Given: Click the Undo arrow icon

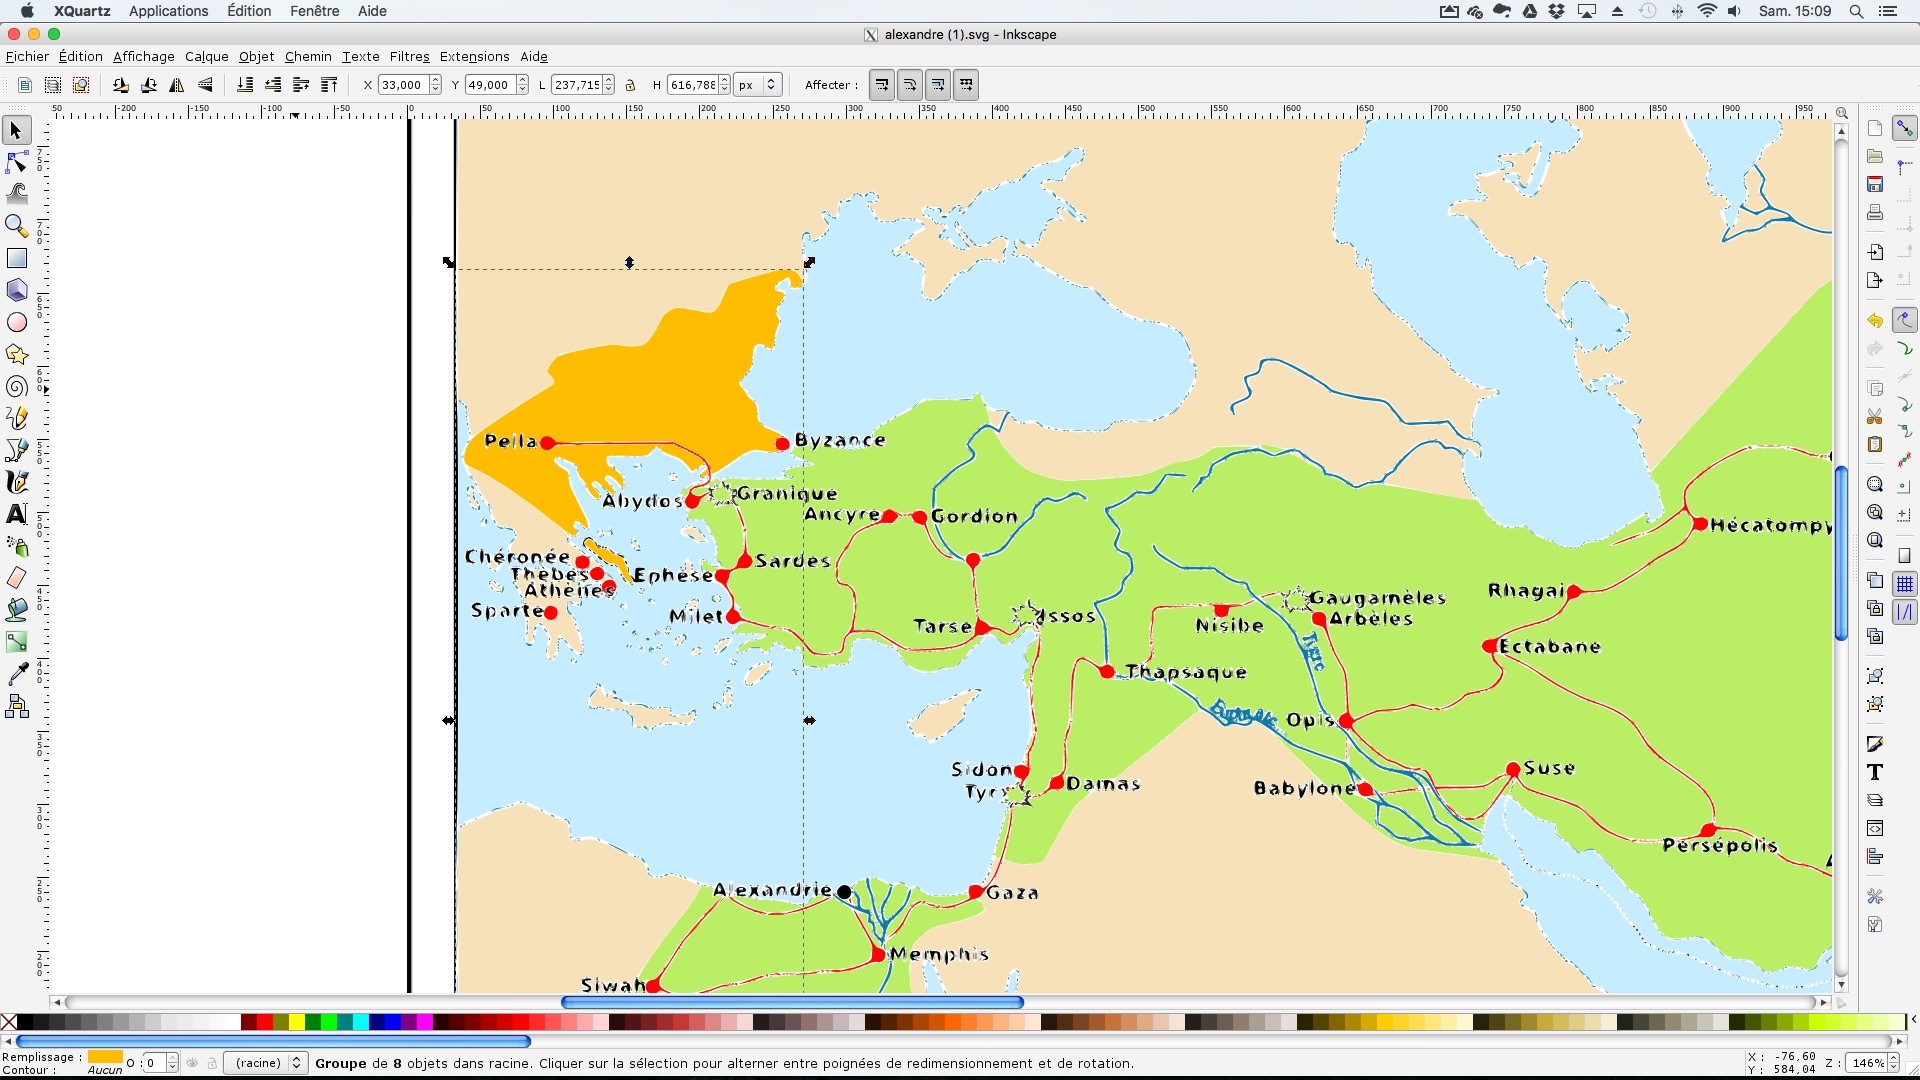Looking at the screenshot, I should click(x=1875, y=320).
